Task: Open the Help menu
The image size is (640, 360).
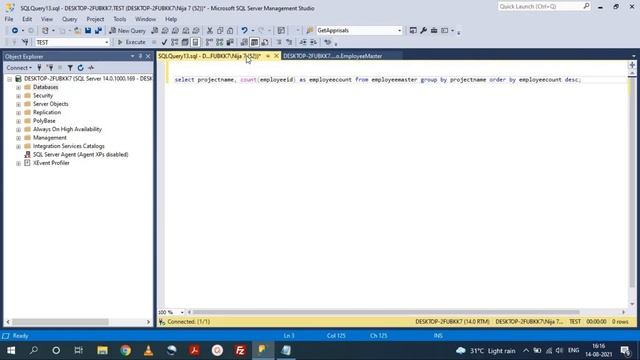Action: 171,19
